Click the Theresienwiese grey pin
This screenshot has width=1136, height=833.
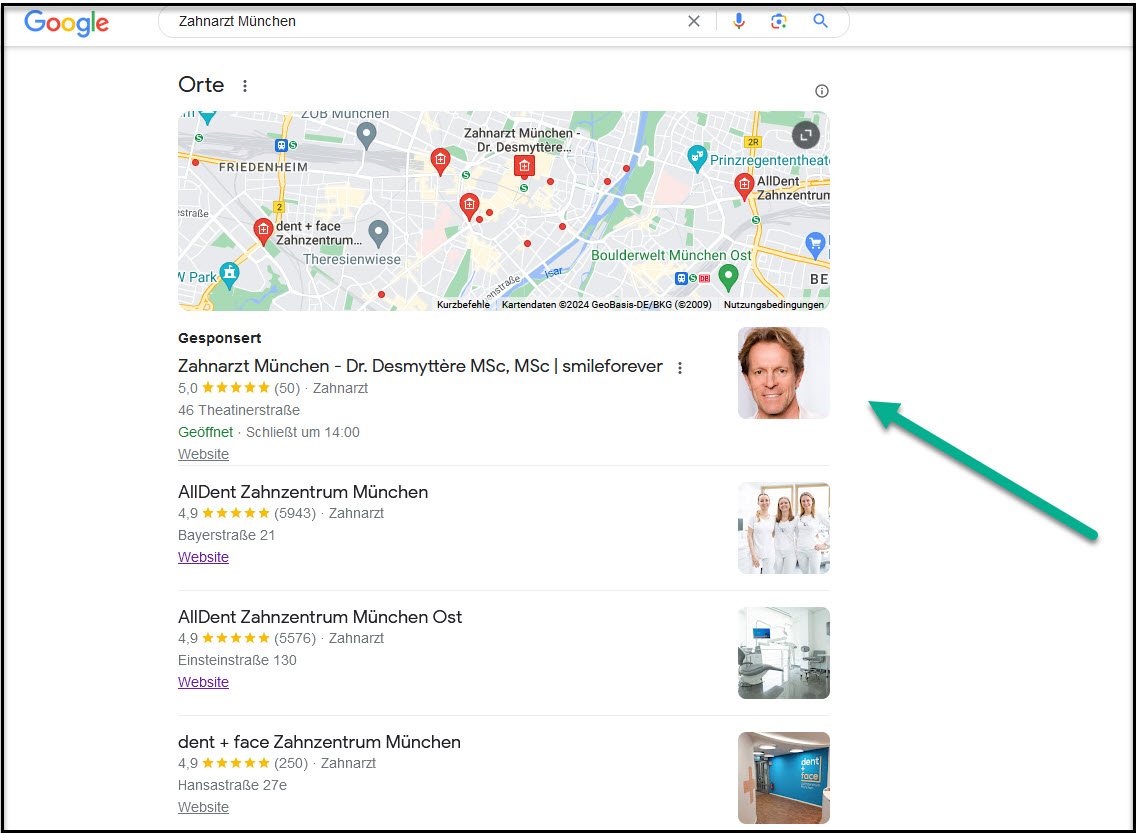coord(378,233)
